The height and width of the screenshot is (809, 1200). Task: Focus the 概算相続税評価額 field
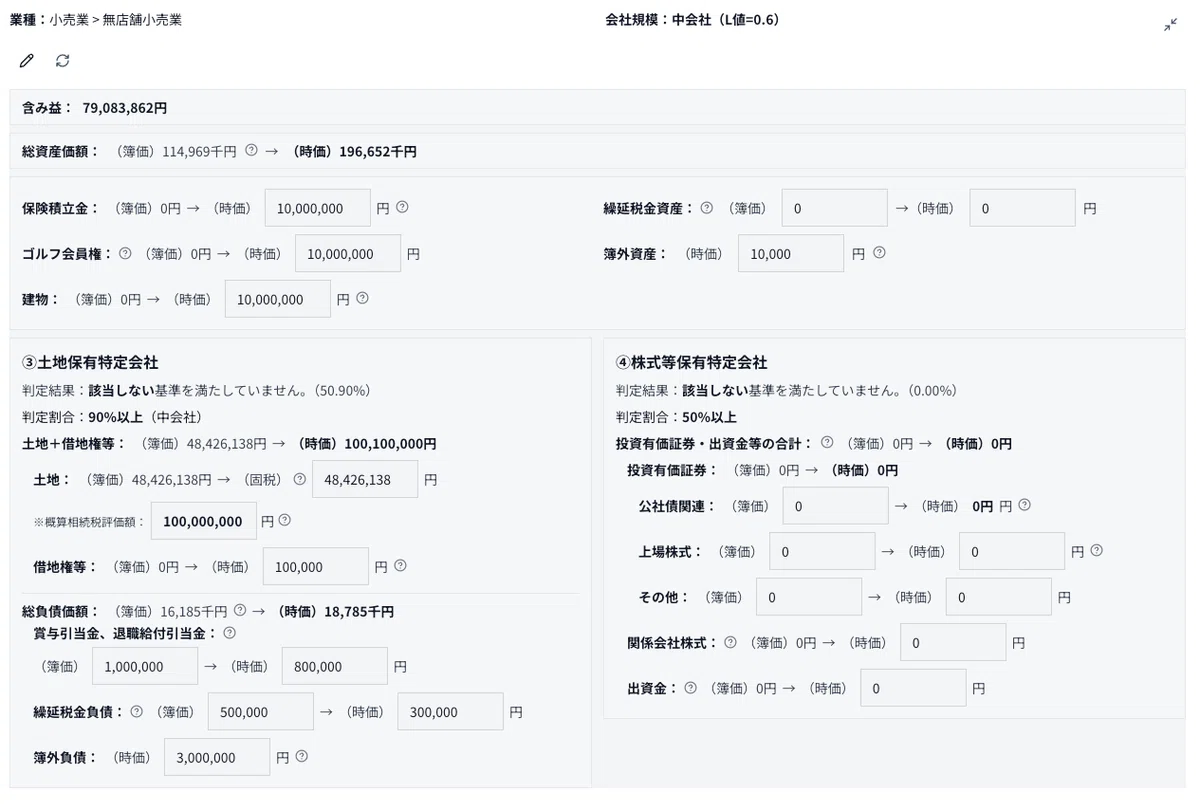tap(203, 521)
